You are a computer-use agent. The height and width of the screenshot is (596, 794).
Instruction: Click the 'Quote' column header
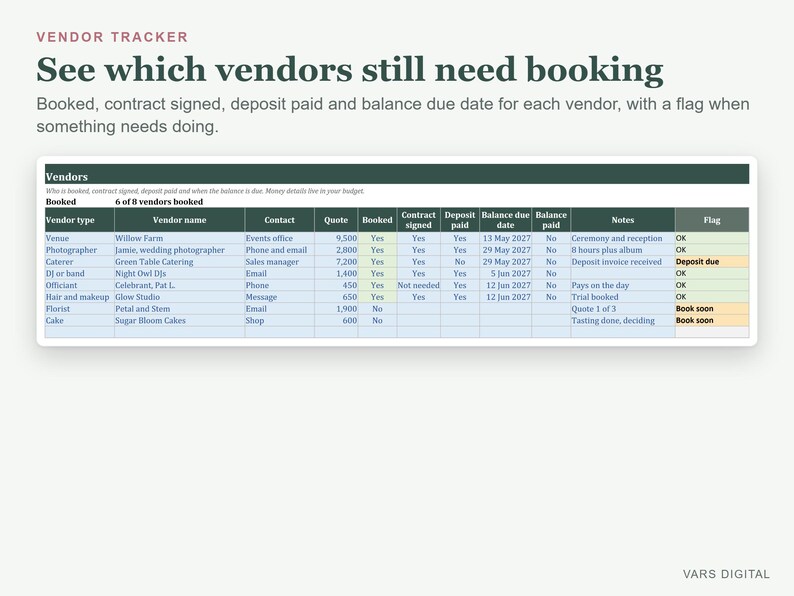point(336,220)
